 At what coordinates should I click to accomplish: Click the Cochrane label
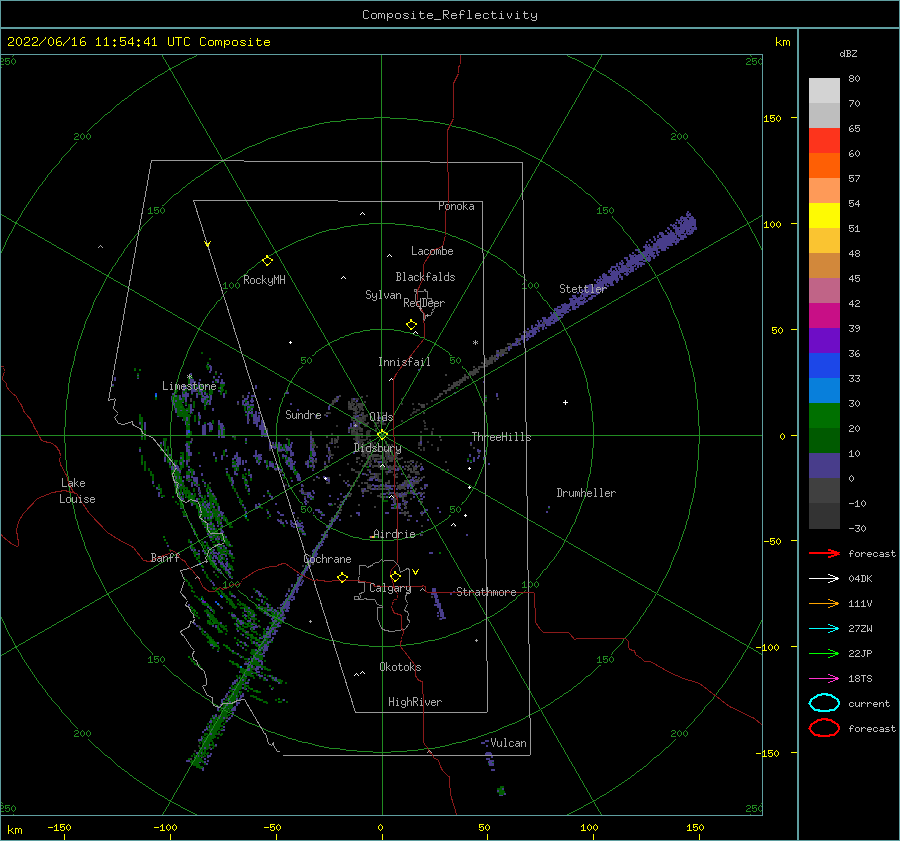click(x=327, y=559)
